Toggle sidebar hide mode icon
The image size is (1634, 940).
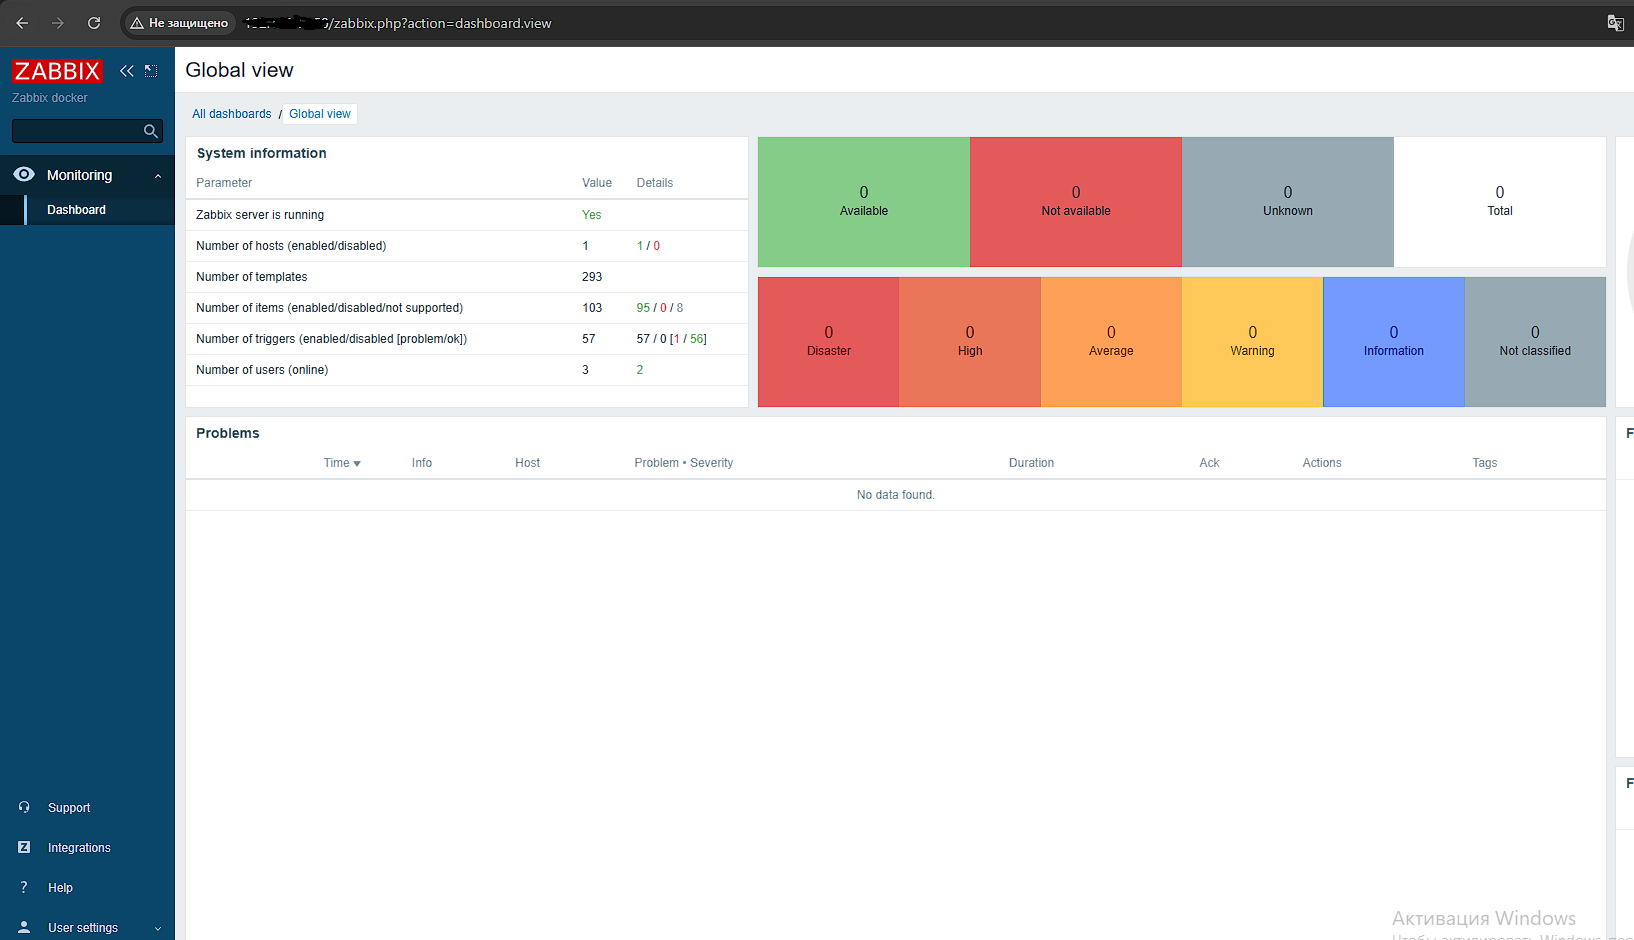(x=151, y=71)
